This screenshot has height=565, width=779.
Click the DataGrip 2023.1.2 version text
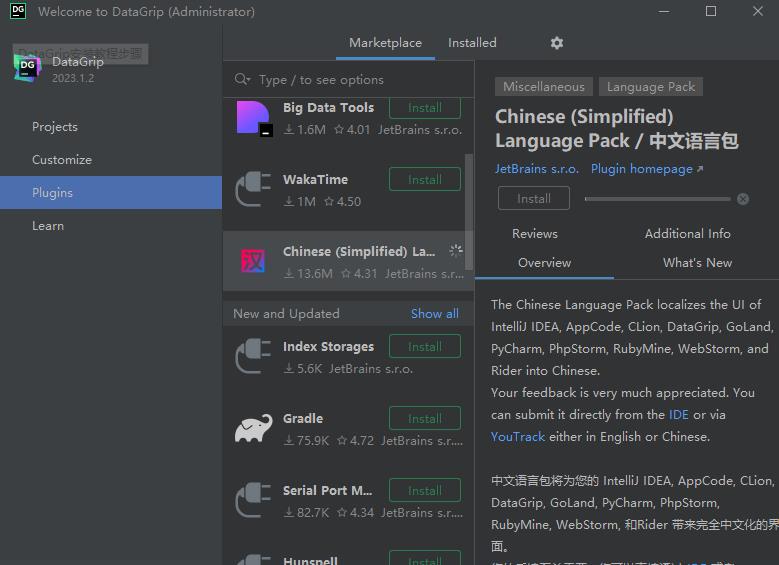(x=73, y=78)
